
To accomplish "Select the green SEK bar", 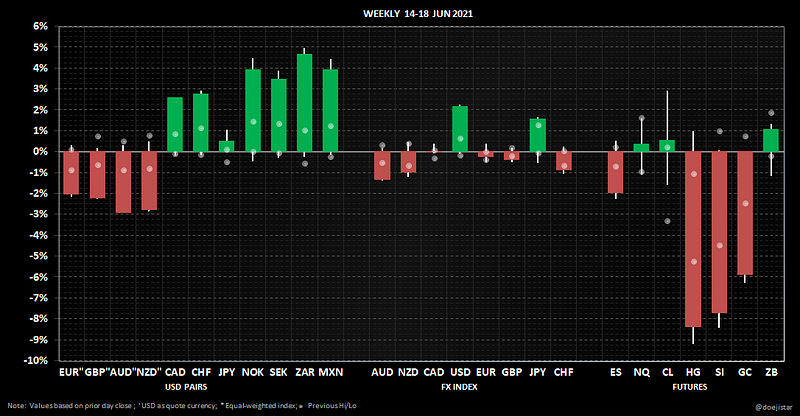I will 279,115.
